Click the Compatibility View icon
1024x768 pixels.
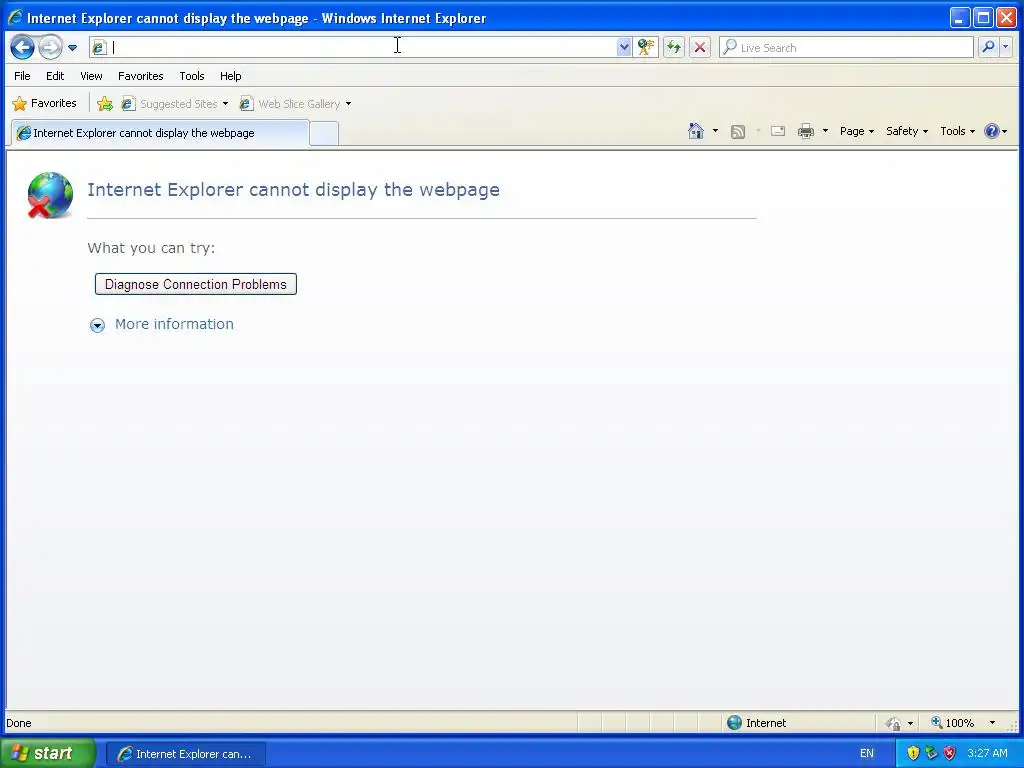point(646,47)
